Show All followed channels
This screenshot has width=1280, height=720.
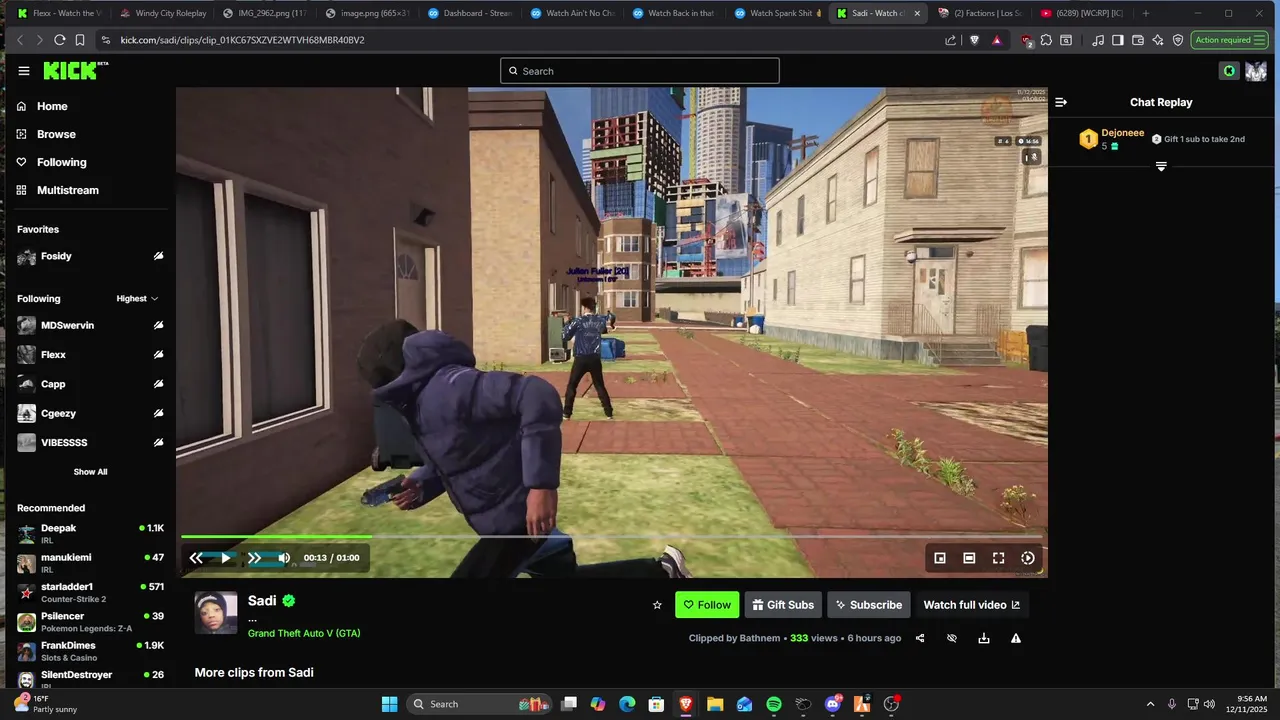pos(90,472)
